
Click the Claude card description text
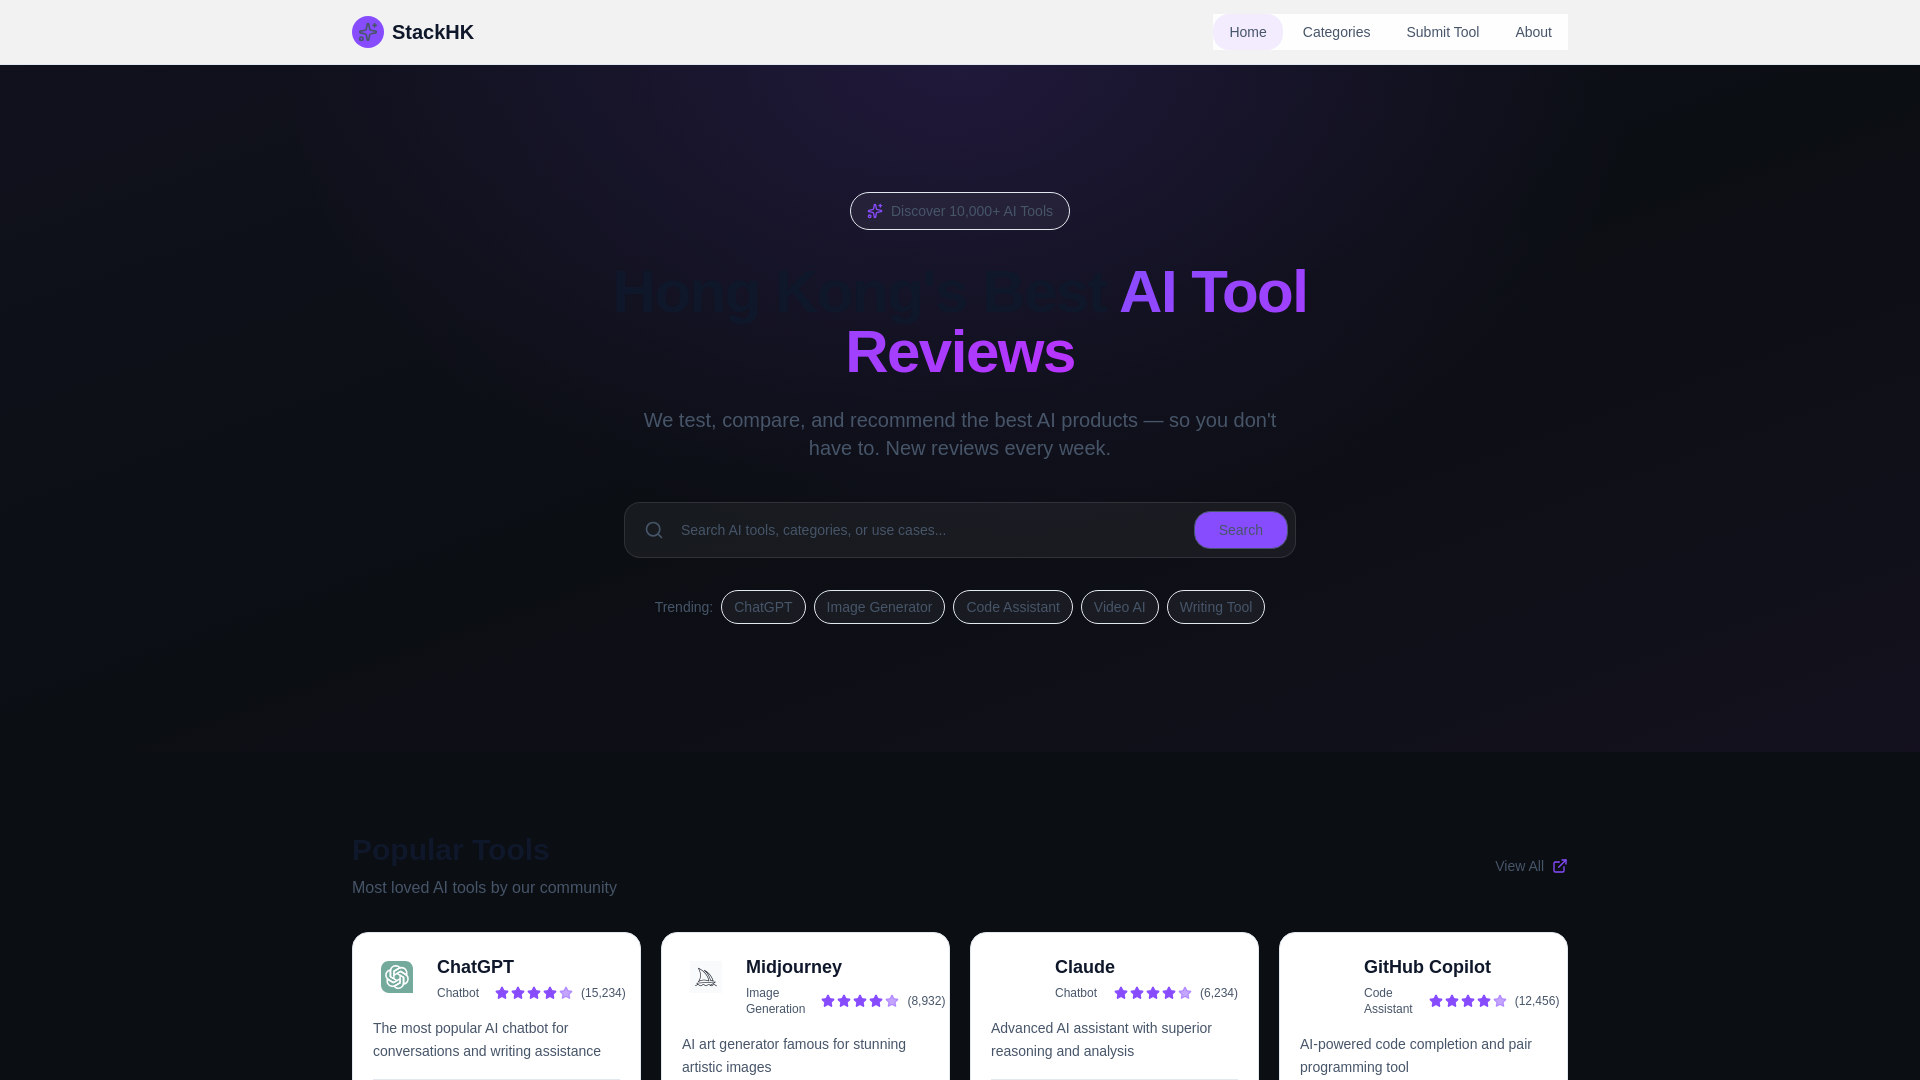click(1101, 1039)
